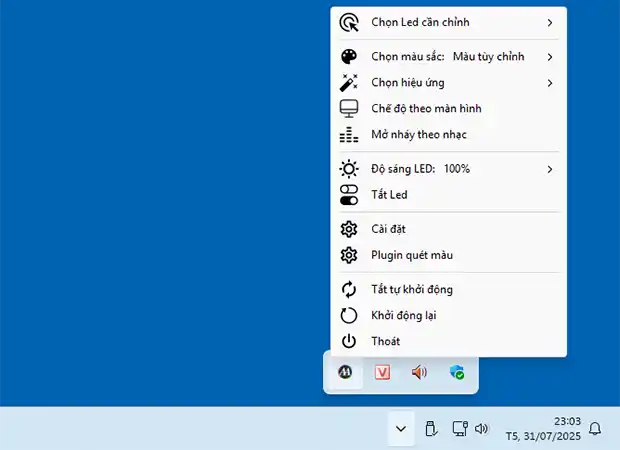Viewport: 620px width, 450px height.
Task: Open the notification bell icon
Action: point(595,429)
